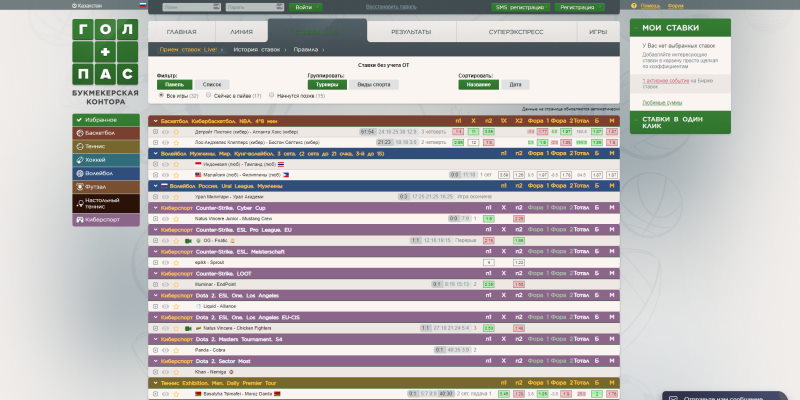This screenshot has width=800, height=400.
Task: Filter sidebar by Баскетбол
Action: [x=106, y=133]
